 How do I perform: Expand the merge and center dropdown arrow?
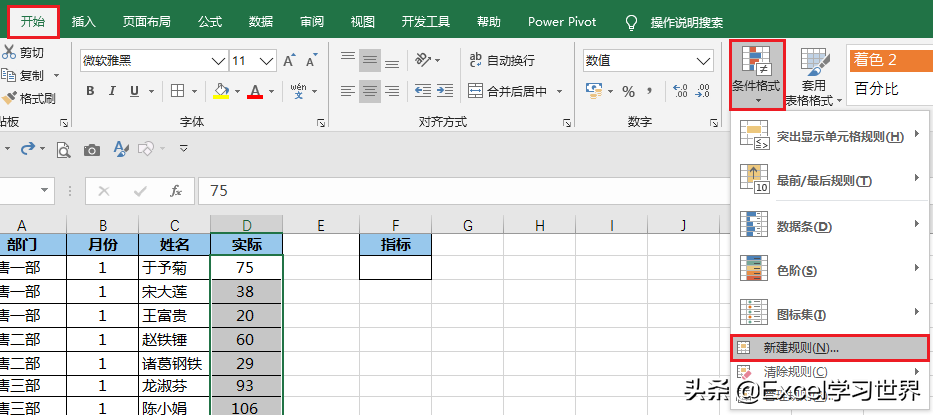pyautogui.click(x=559, y=92)
